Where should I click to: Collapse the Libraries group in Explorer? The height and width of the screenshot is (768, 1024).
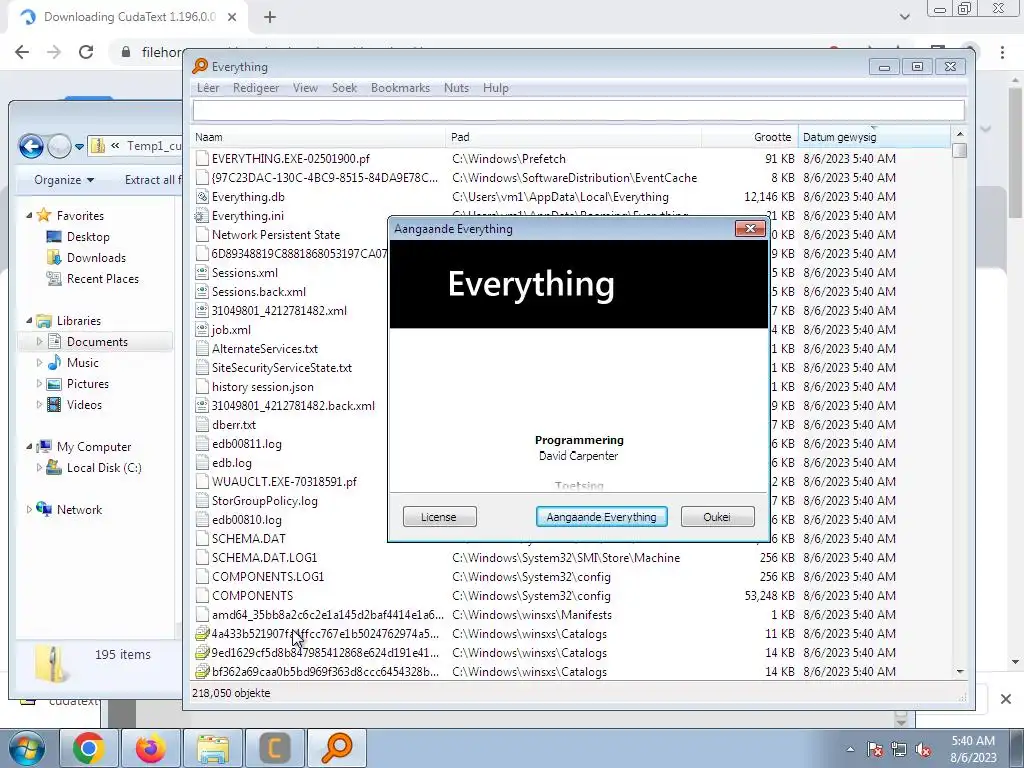tap(29, 320)
